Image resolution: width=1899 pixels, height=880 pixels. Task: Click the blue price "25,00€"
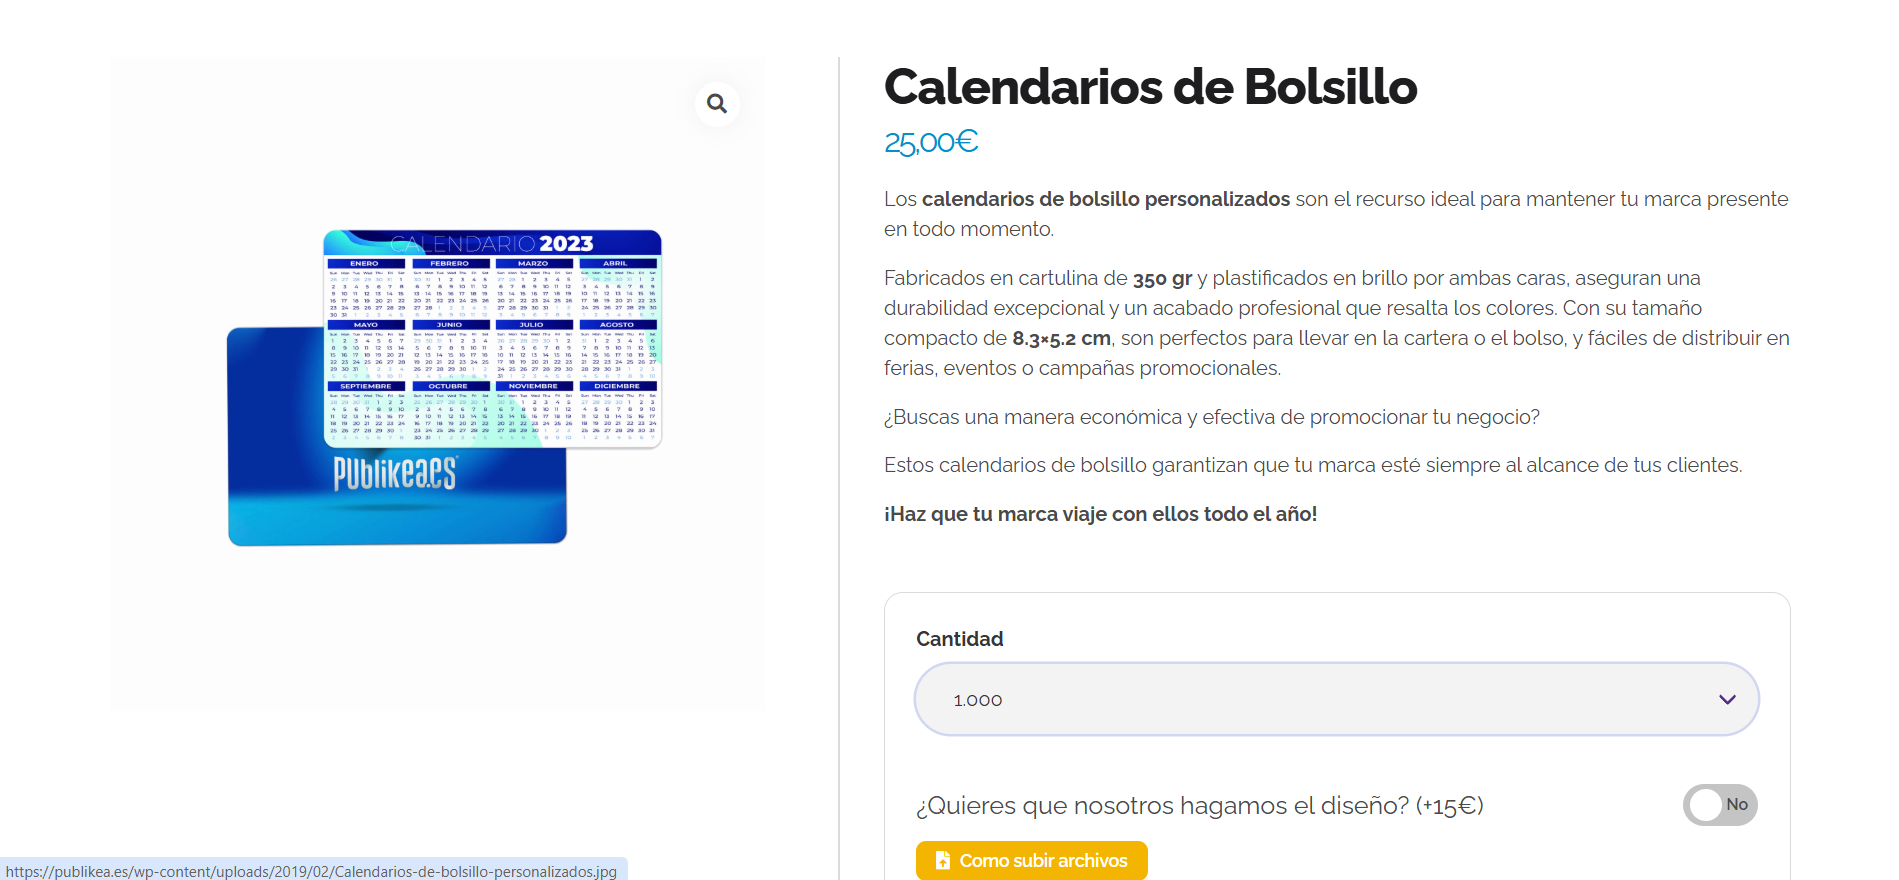point(930,142)
